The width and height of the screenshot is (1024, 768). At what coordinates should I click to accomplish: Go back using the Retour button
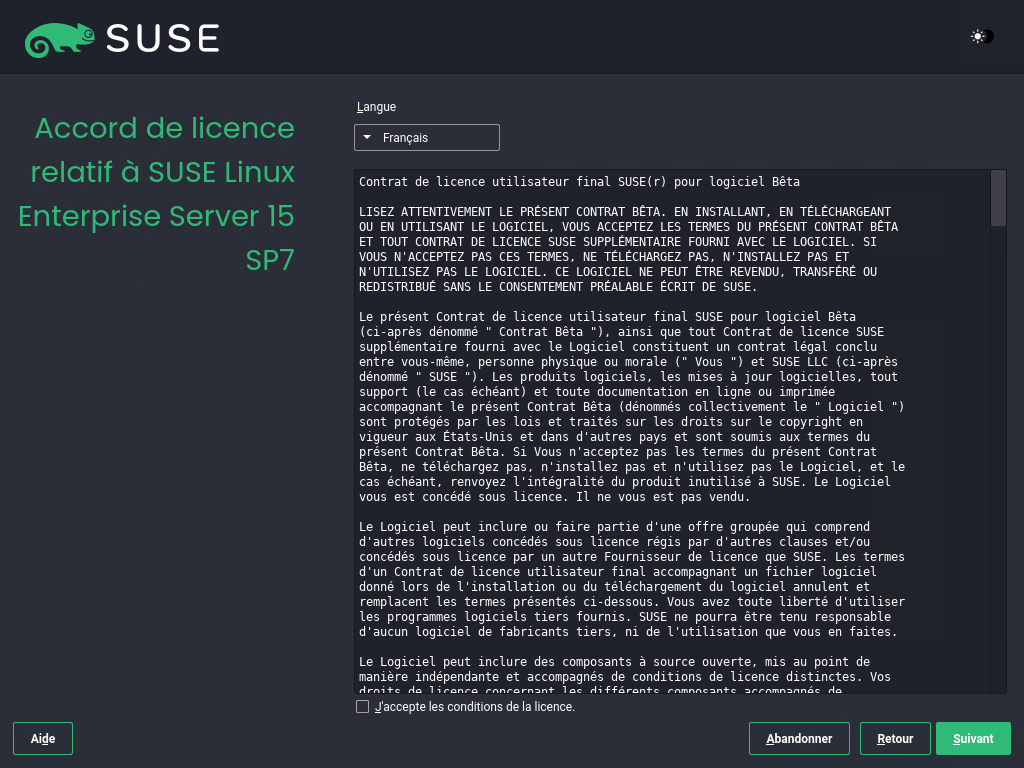895,739
